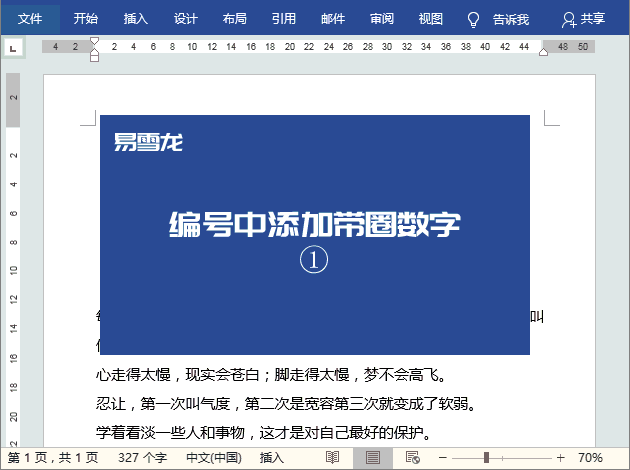The image size is (630, 470).
Task: Select the 设计 ribbon tab
Action: tap(185, 18)
